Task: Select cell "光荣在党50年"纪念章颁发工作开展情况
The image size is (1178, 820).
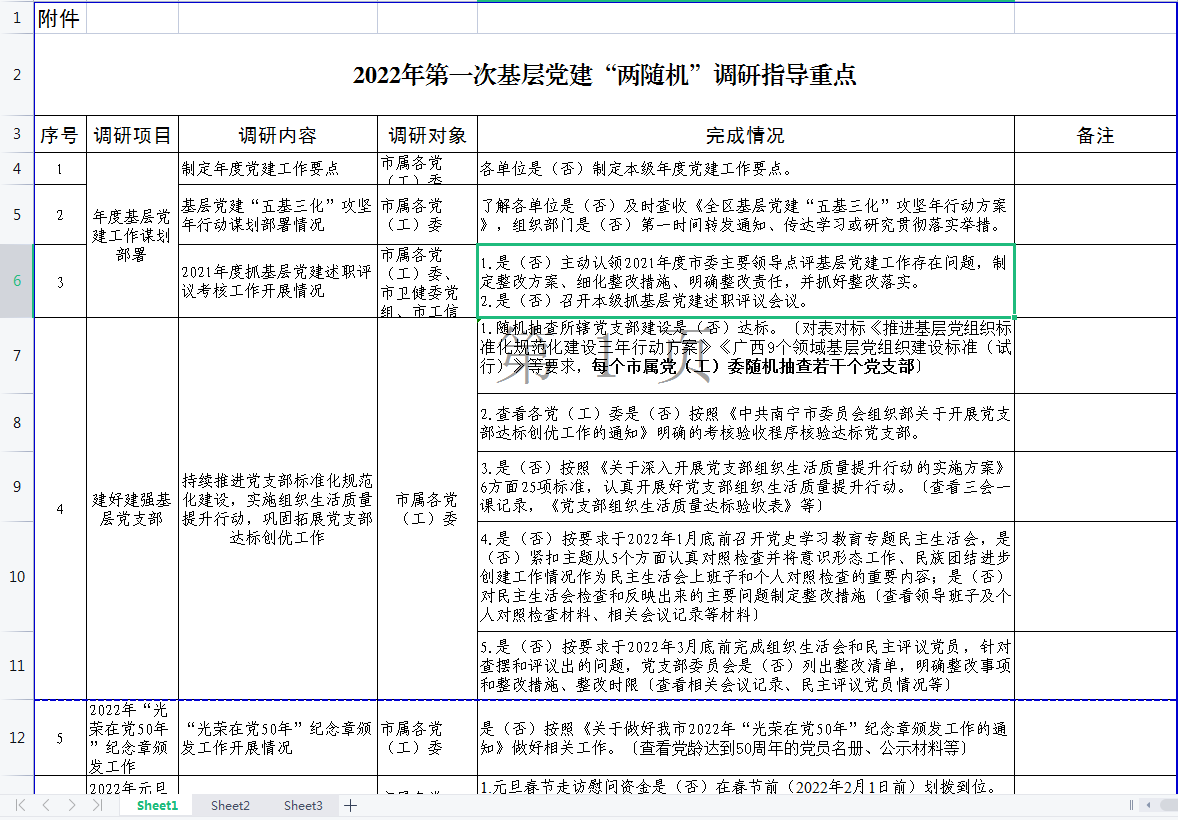Action: (278, 737)
